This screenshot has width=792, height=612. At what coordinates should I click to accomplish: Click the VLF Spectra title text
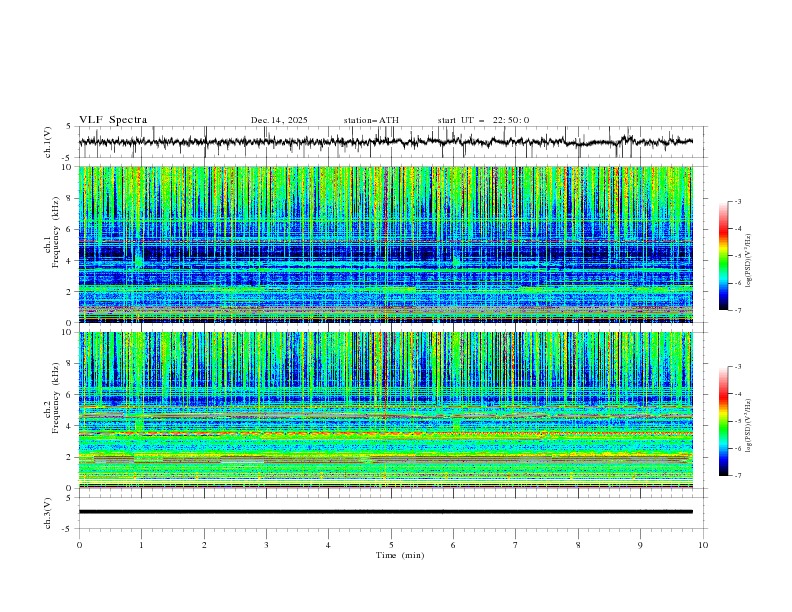113,120
